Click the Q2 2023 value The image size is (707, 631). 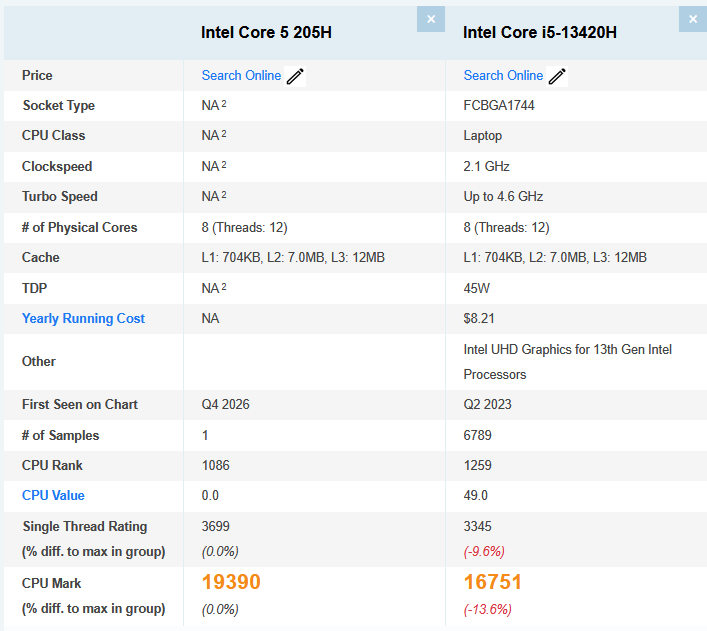pos(487,404)
